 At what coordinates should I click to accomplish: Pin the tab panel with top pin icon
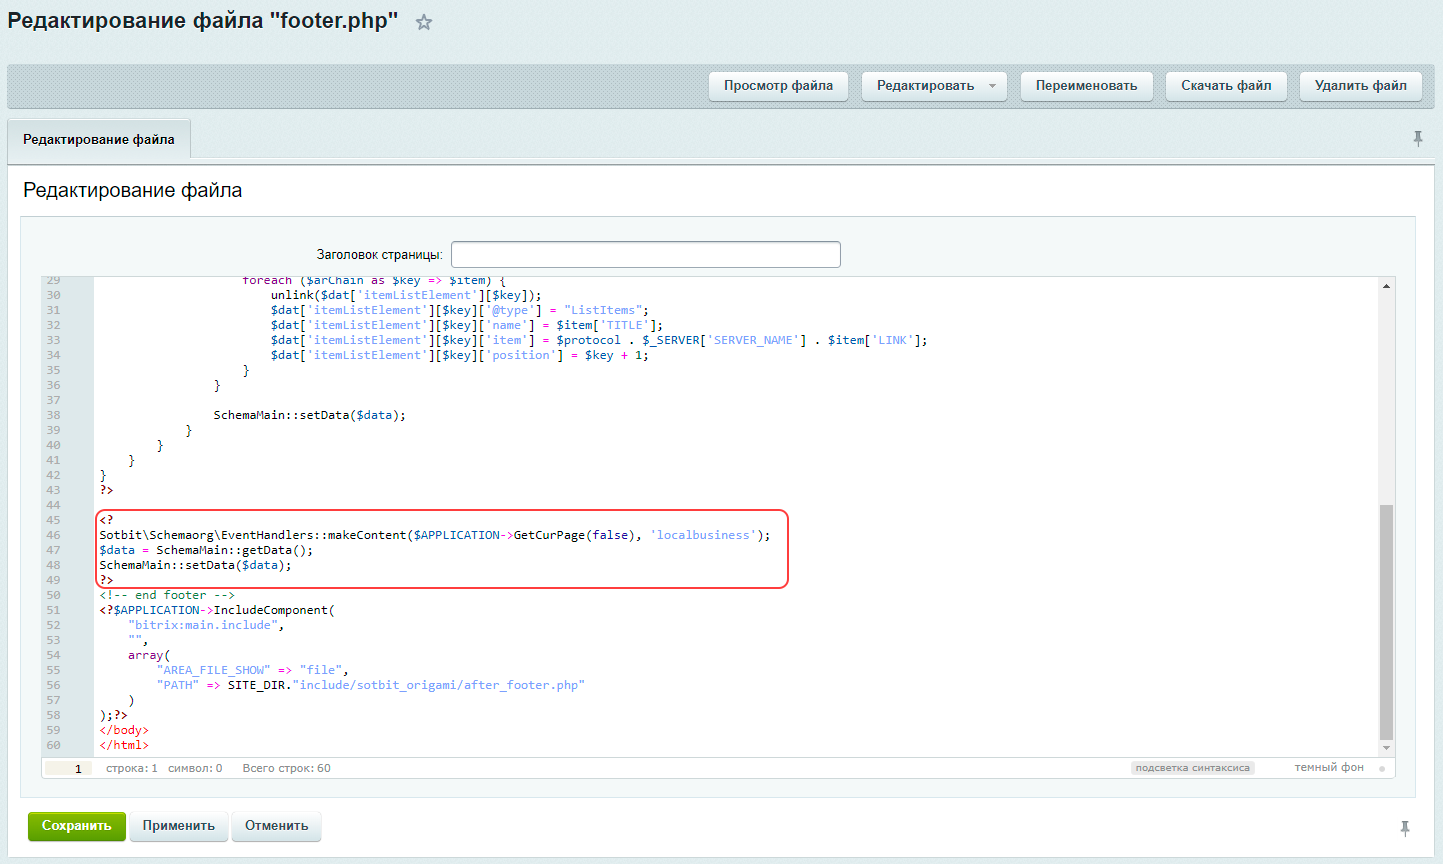1418,139
